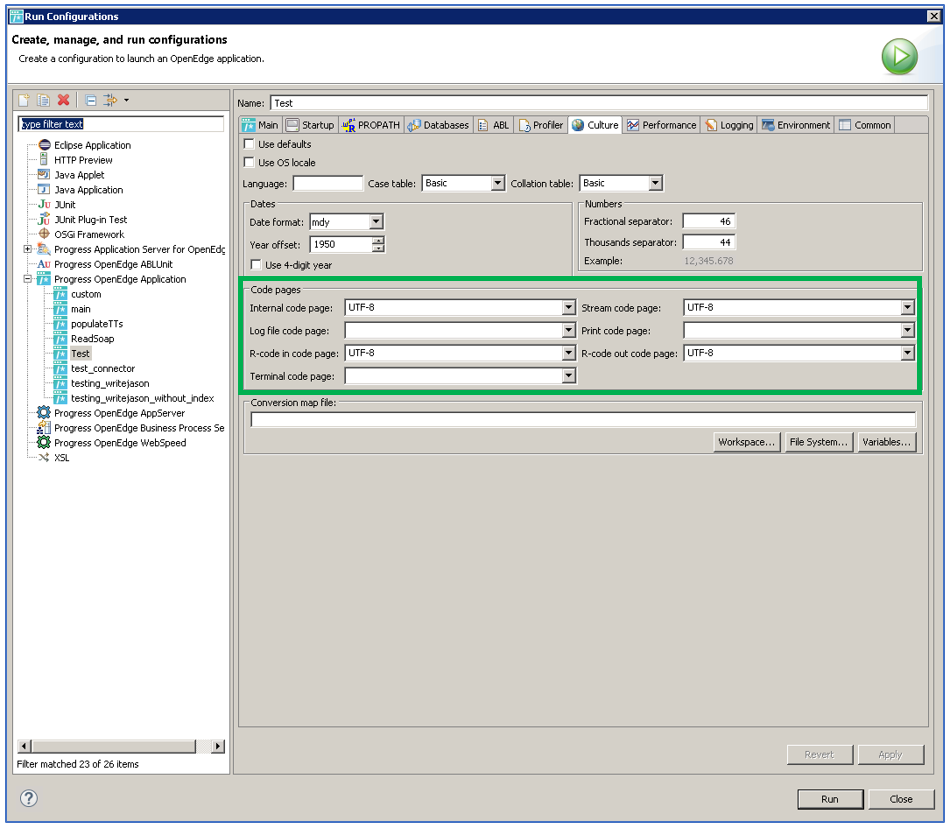Enable the Use defaults checkbox

249,144
